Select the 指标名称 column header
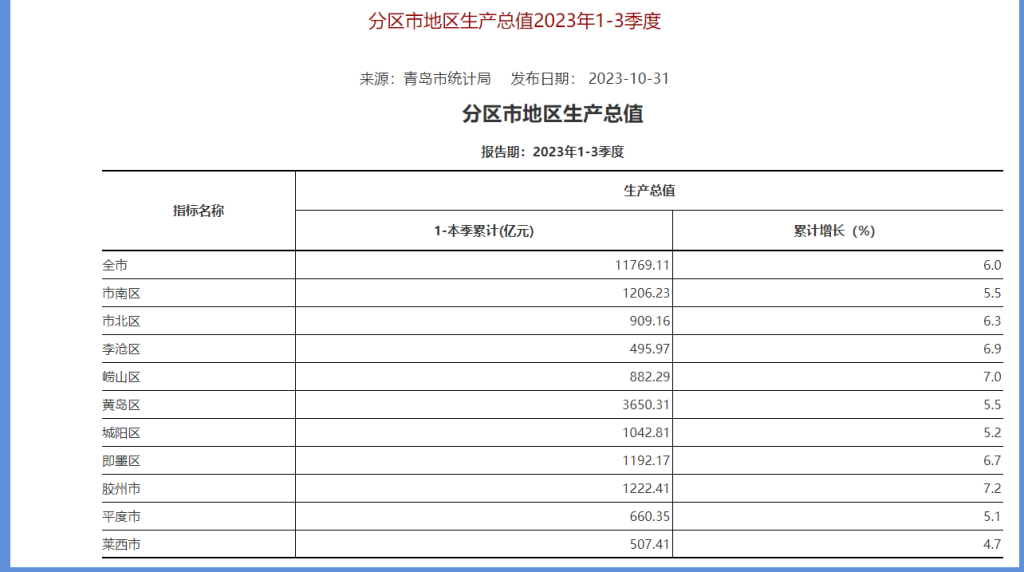 198,211
